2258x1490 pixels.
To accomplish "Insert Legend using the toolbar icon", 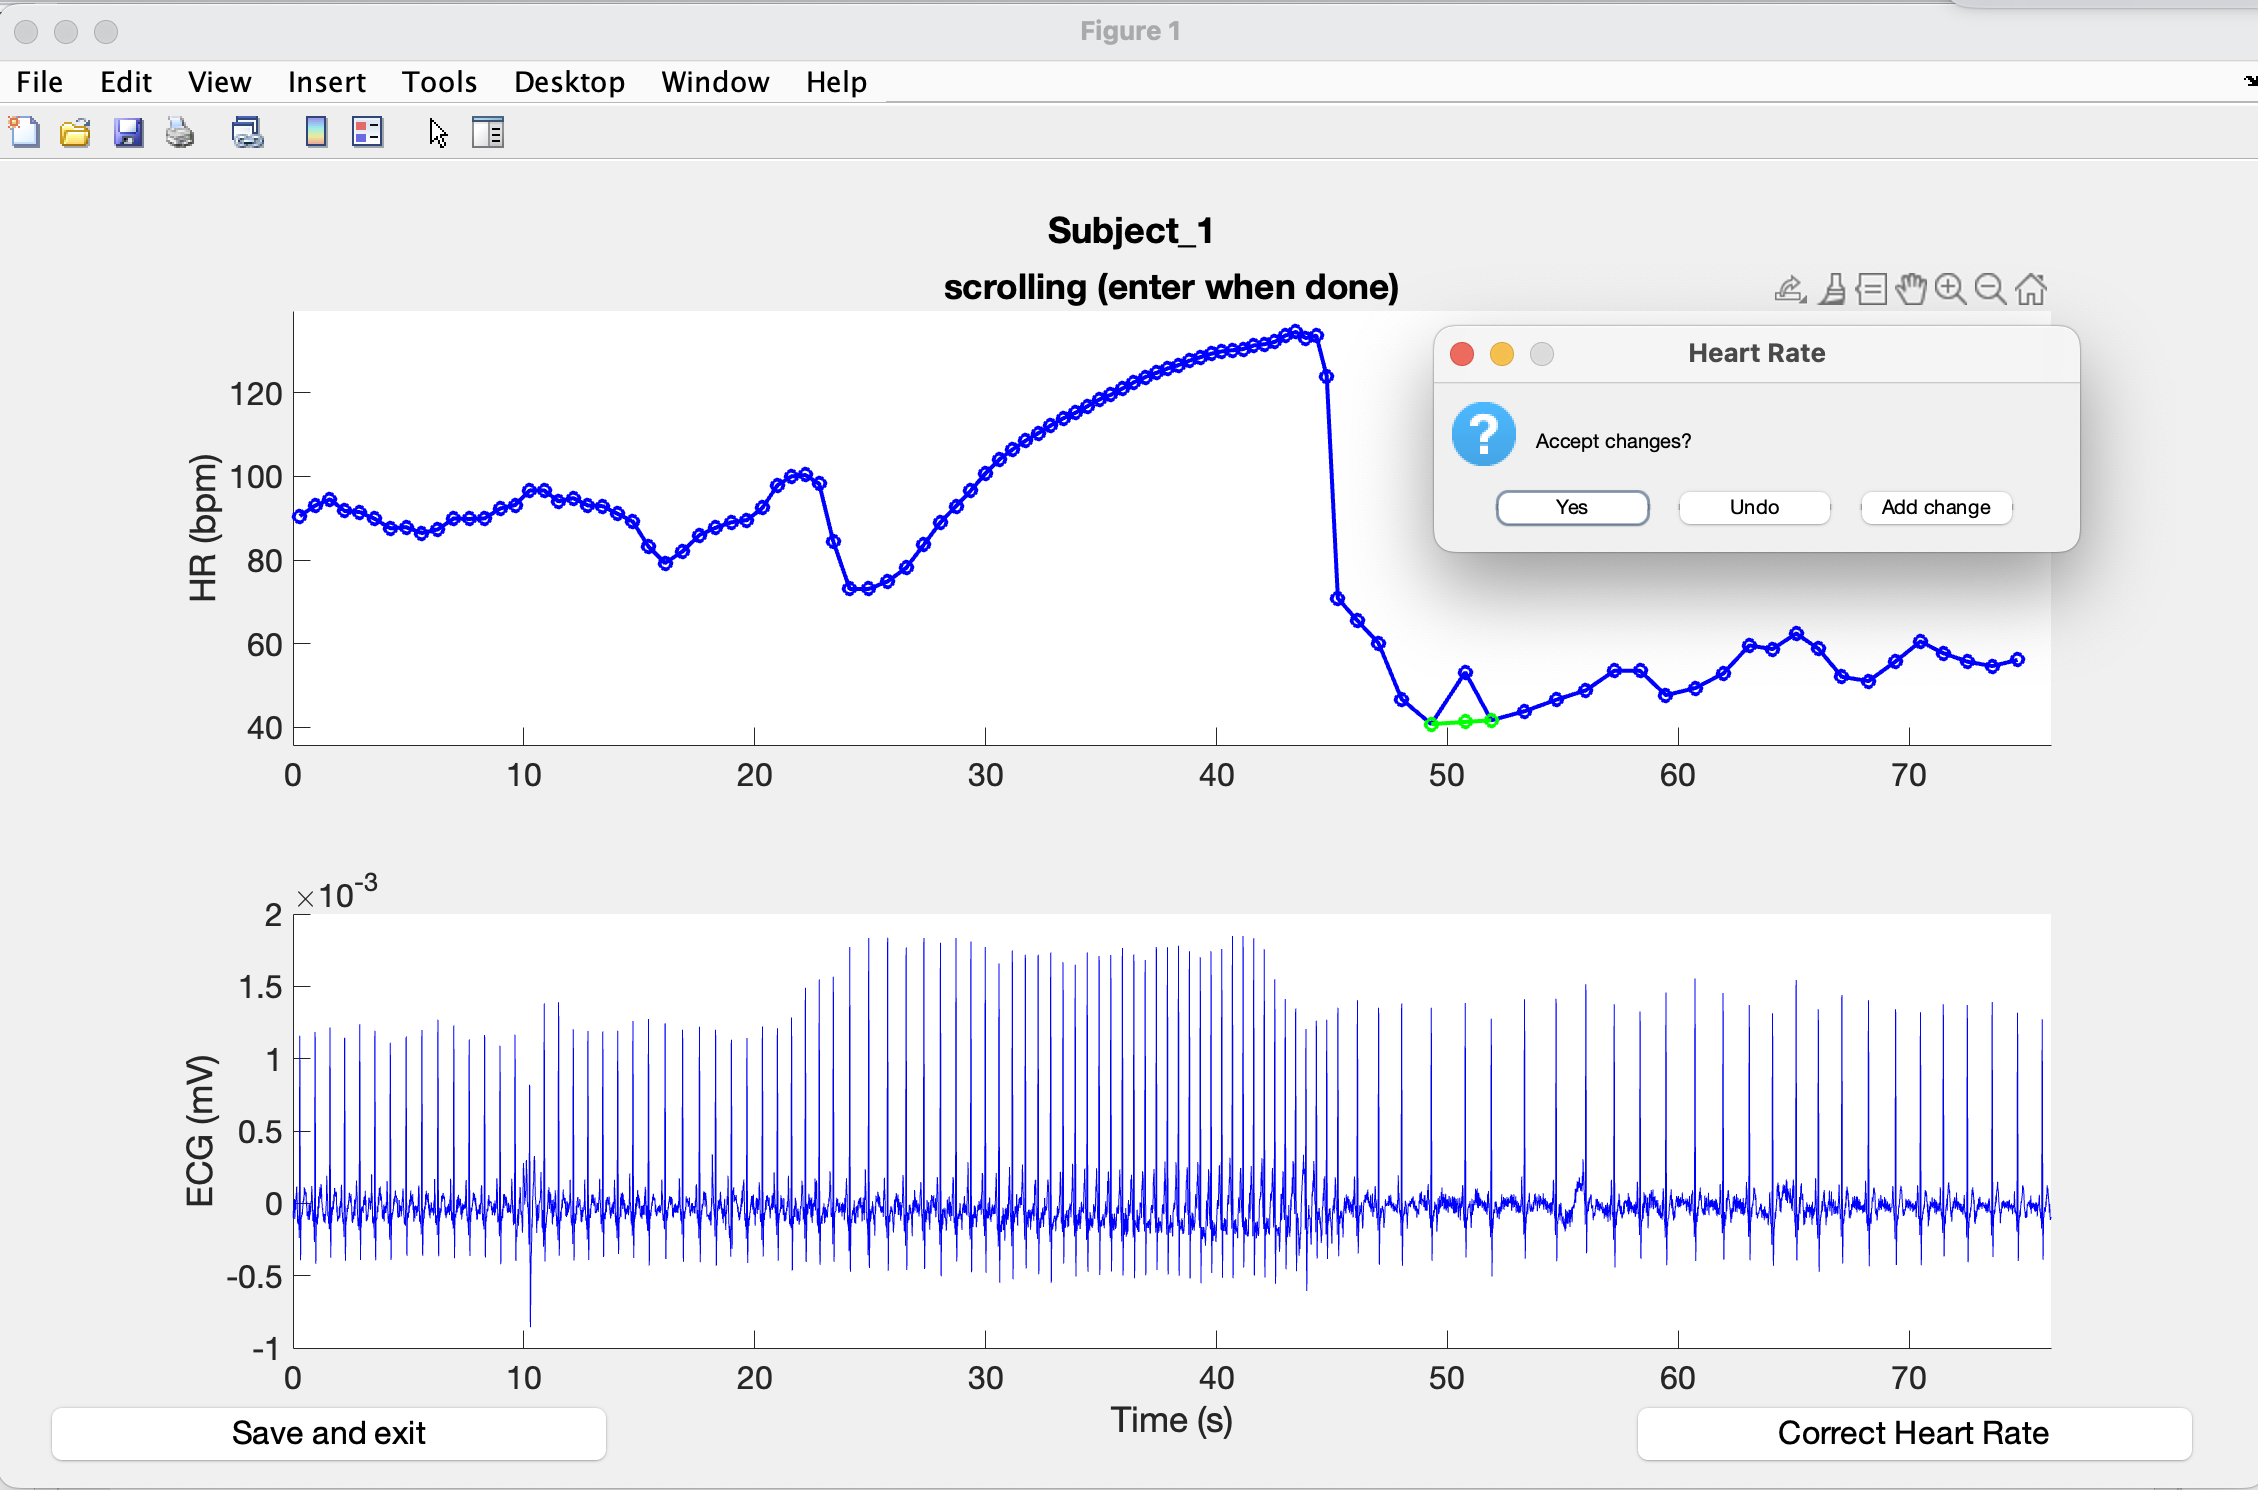I will click(367, 133).
